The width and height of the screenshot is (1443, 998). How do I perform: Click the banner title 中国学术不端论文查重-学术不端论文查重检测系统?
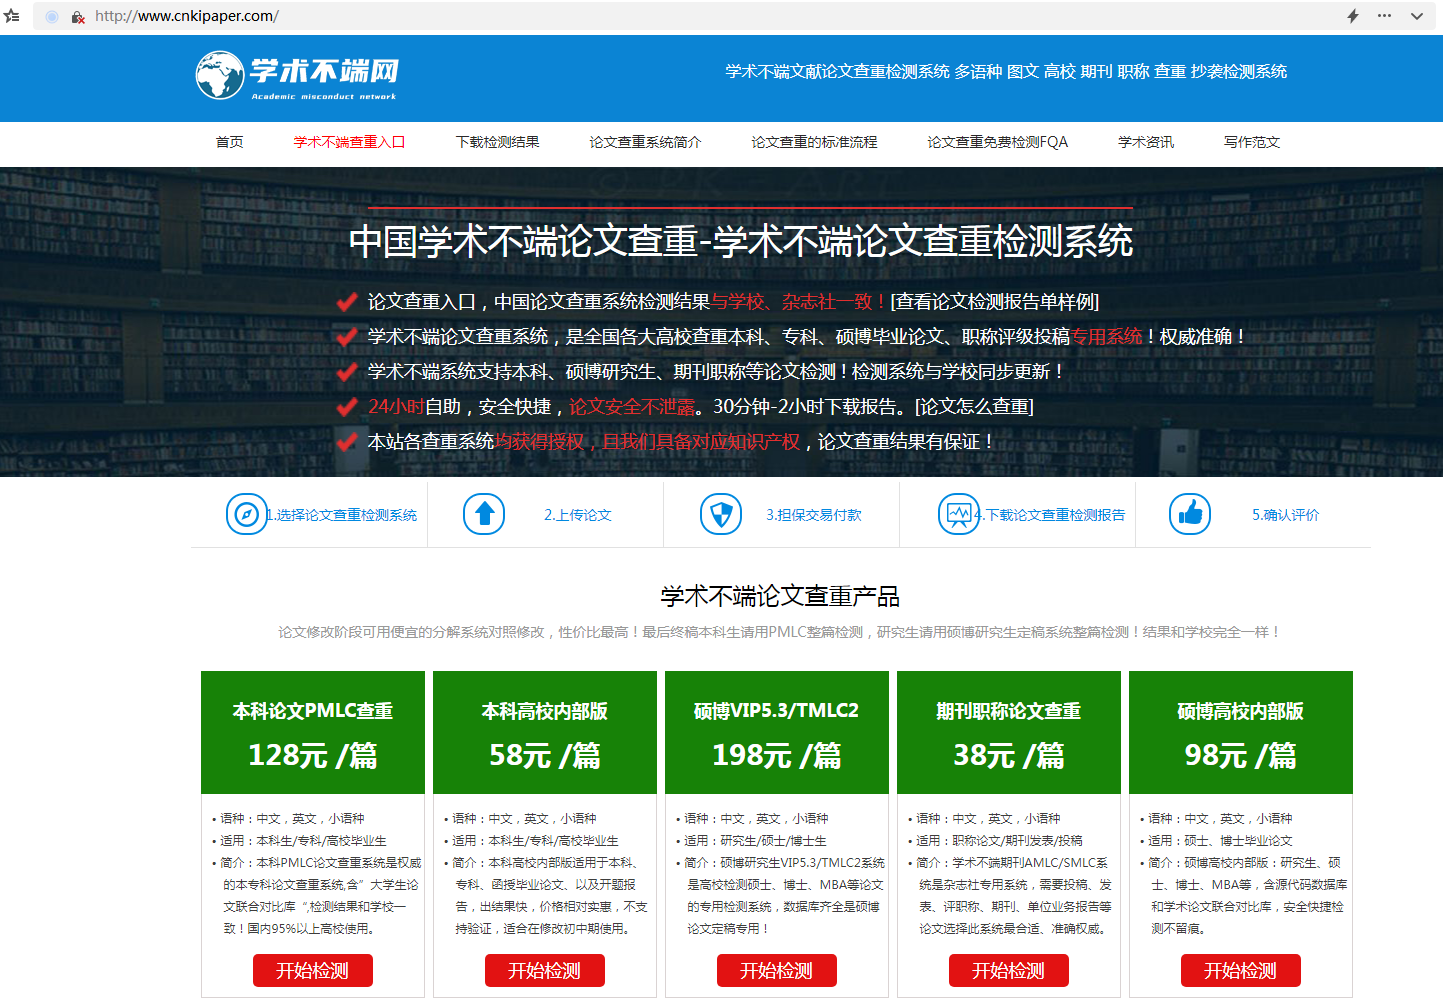point(741,241)
